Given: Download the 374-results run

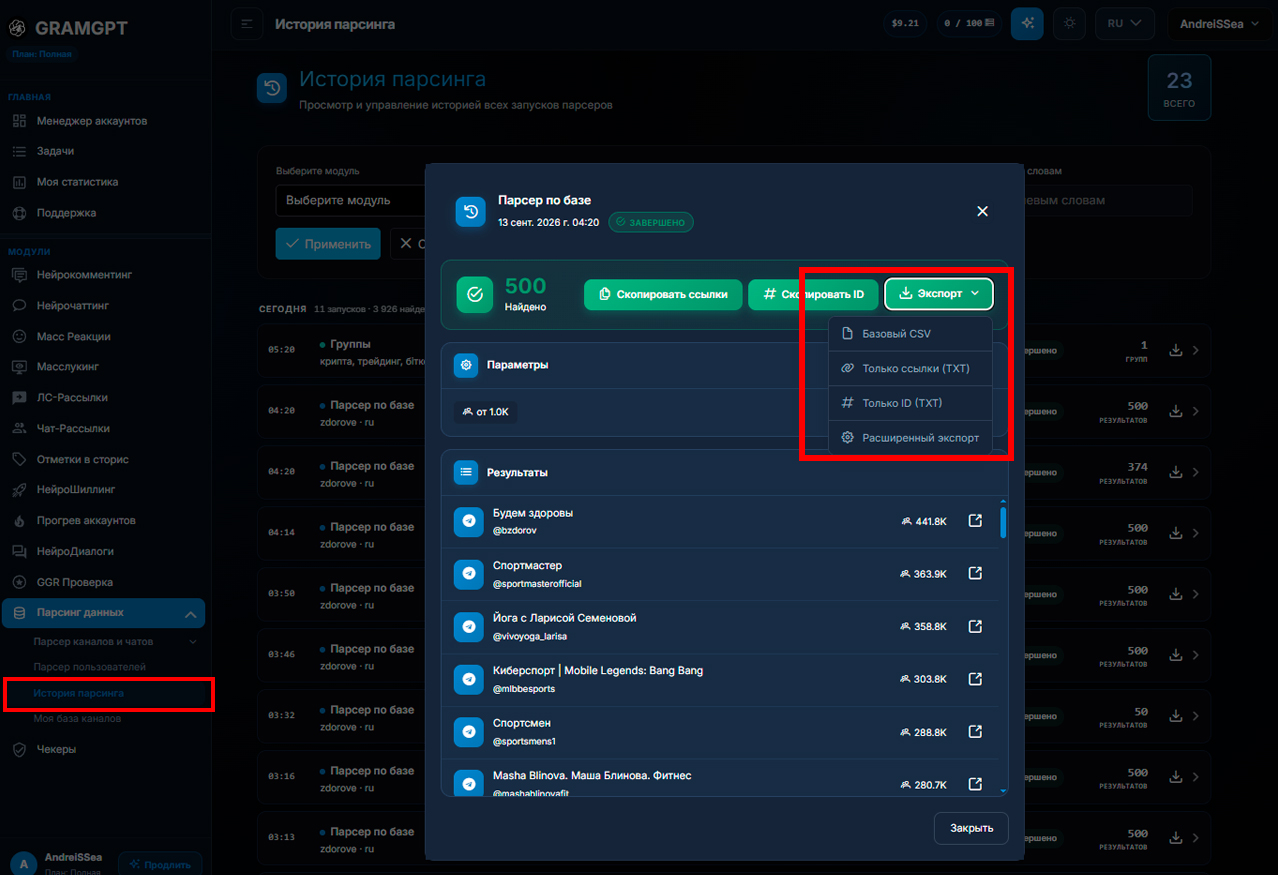Looking at the screenshot, I should click(1176, 472).
